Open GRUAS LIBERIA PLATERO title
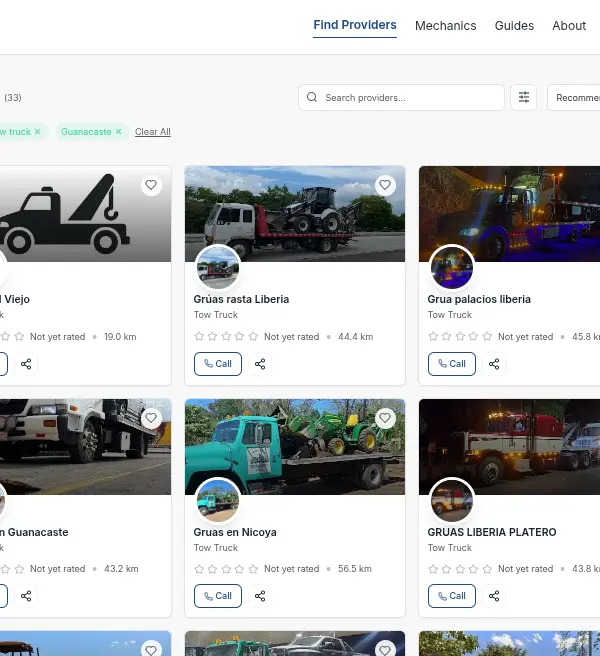600x656 pixels. tap(492, 532)
